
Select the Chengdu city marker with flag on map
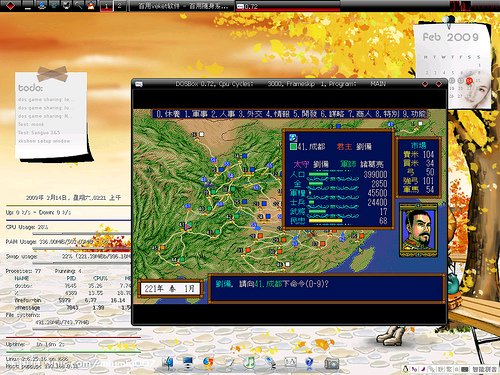tap(187, 226)
